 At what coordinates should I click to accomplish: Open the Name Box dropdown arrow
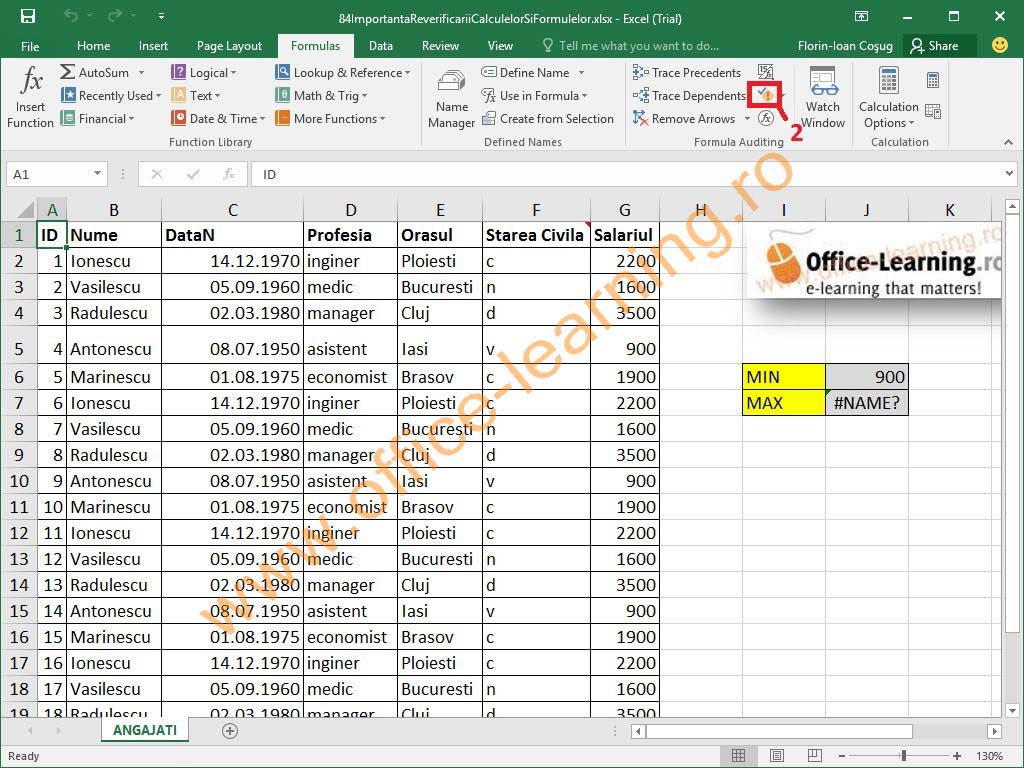[97, 174]
